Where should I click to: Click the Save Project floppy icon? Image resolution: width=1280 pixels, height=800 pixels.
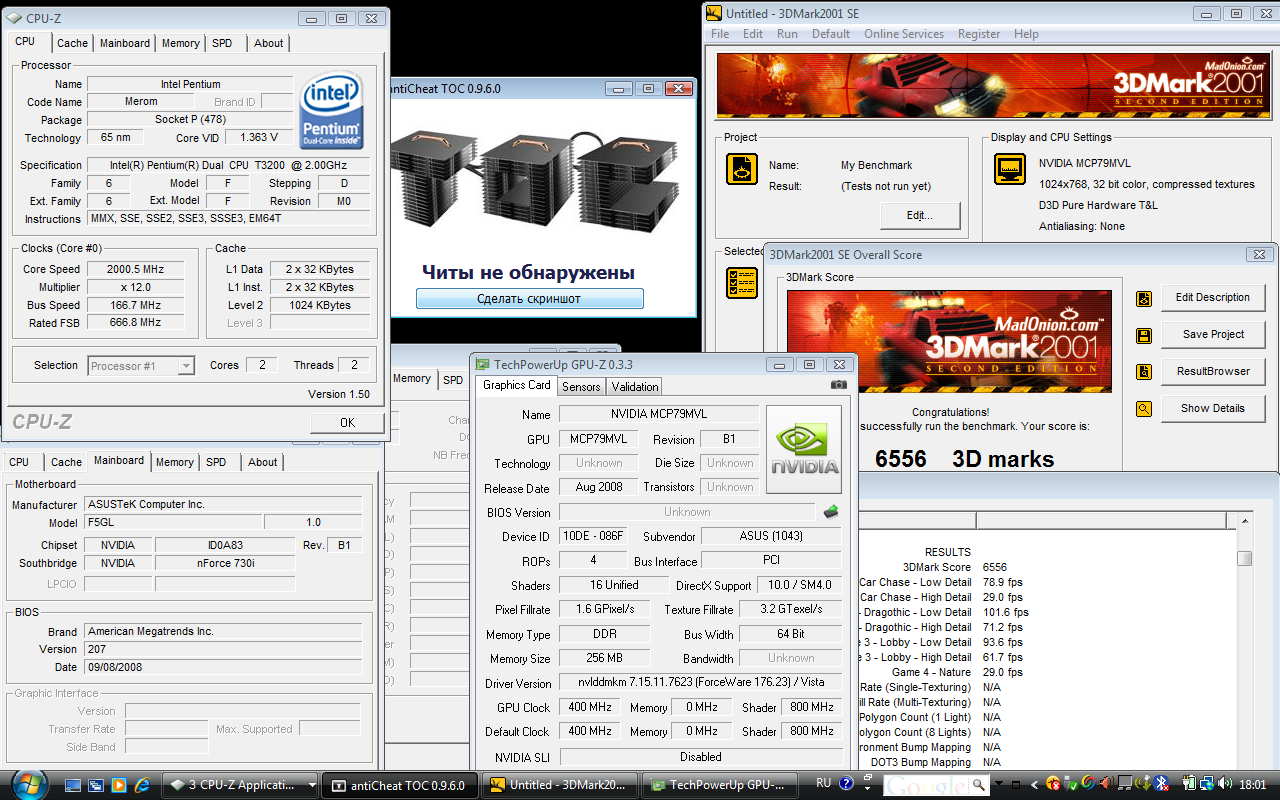click(x=1144, y=335)
